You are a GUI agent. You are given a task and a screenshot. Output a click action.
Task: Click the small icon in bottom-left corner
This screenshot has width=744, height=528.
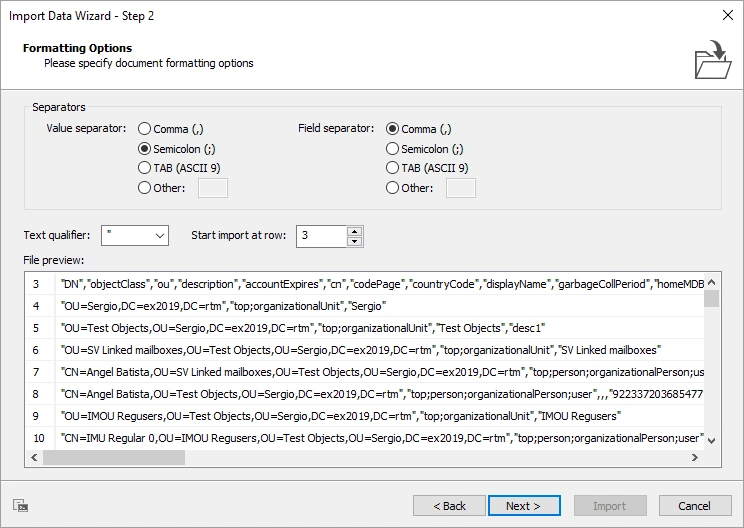coord(21,506)
